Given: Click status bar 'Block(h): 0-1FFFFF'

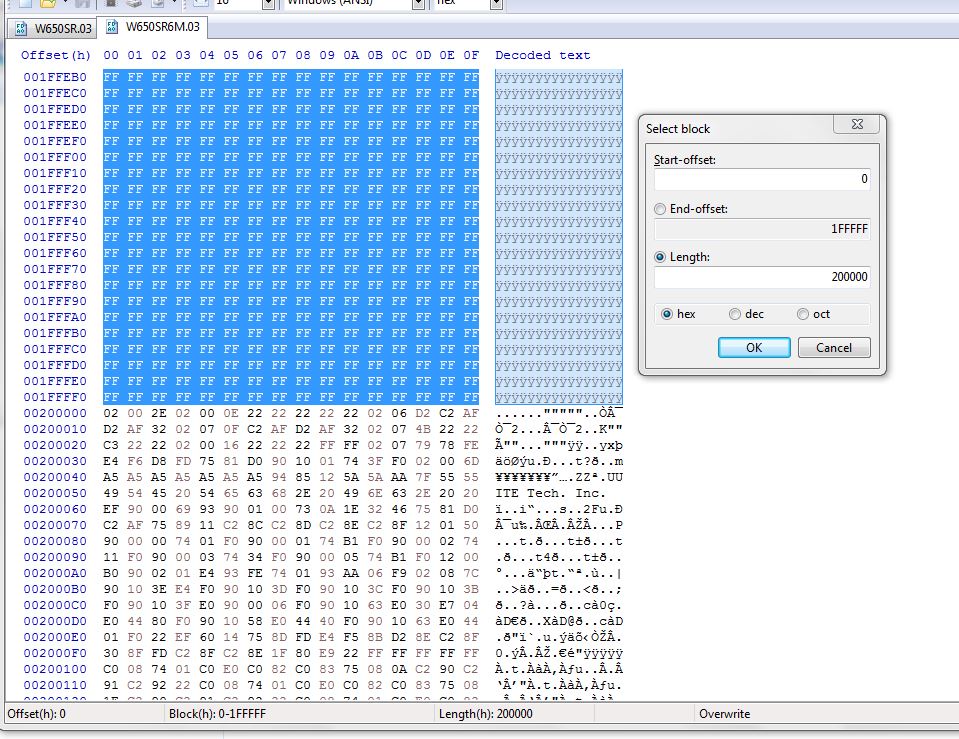Looking at the screenshot, I should tap(218, 714).
